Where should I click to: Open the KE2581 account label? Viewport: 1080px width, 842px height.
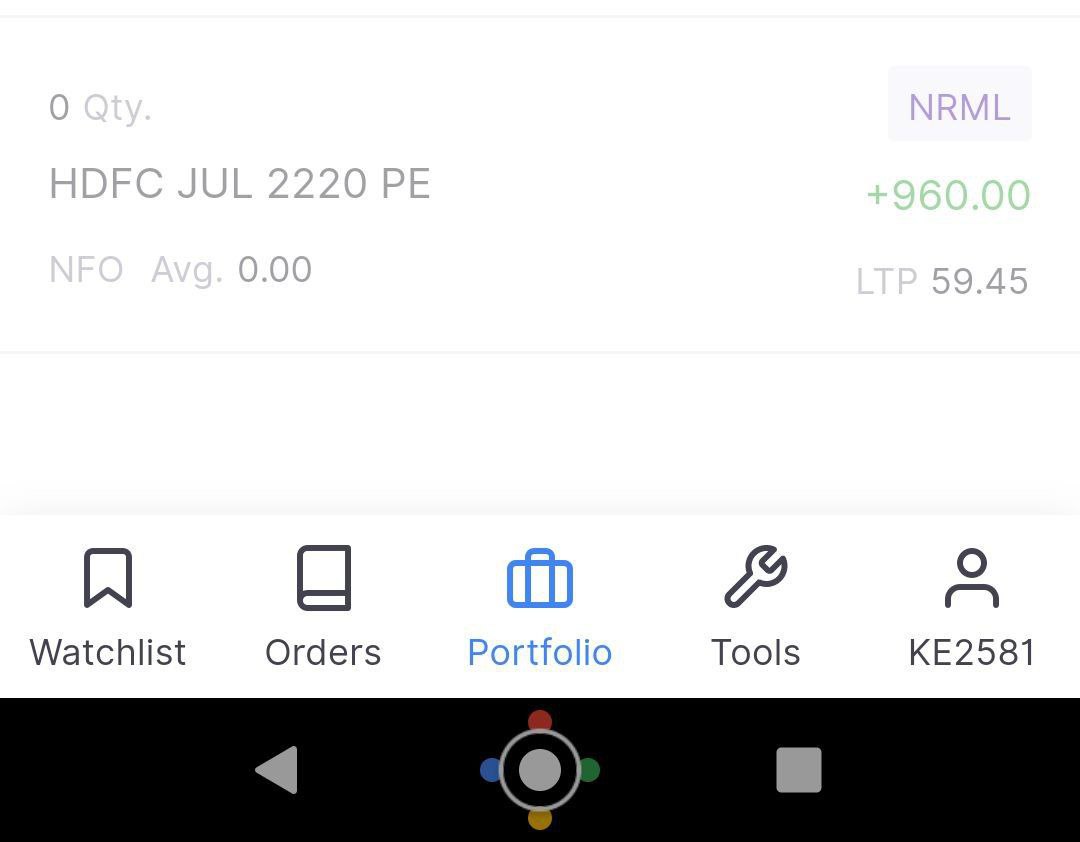(971, 652)
